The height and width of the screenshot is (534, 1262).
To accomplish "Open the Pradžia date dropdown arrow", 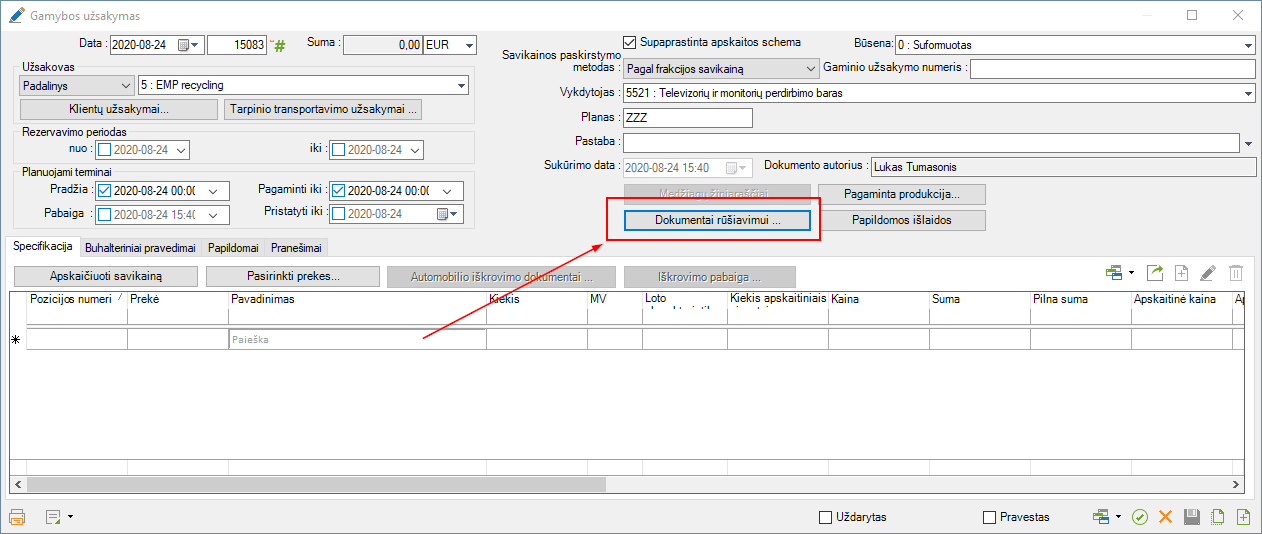I will (212, 191).
